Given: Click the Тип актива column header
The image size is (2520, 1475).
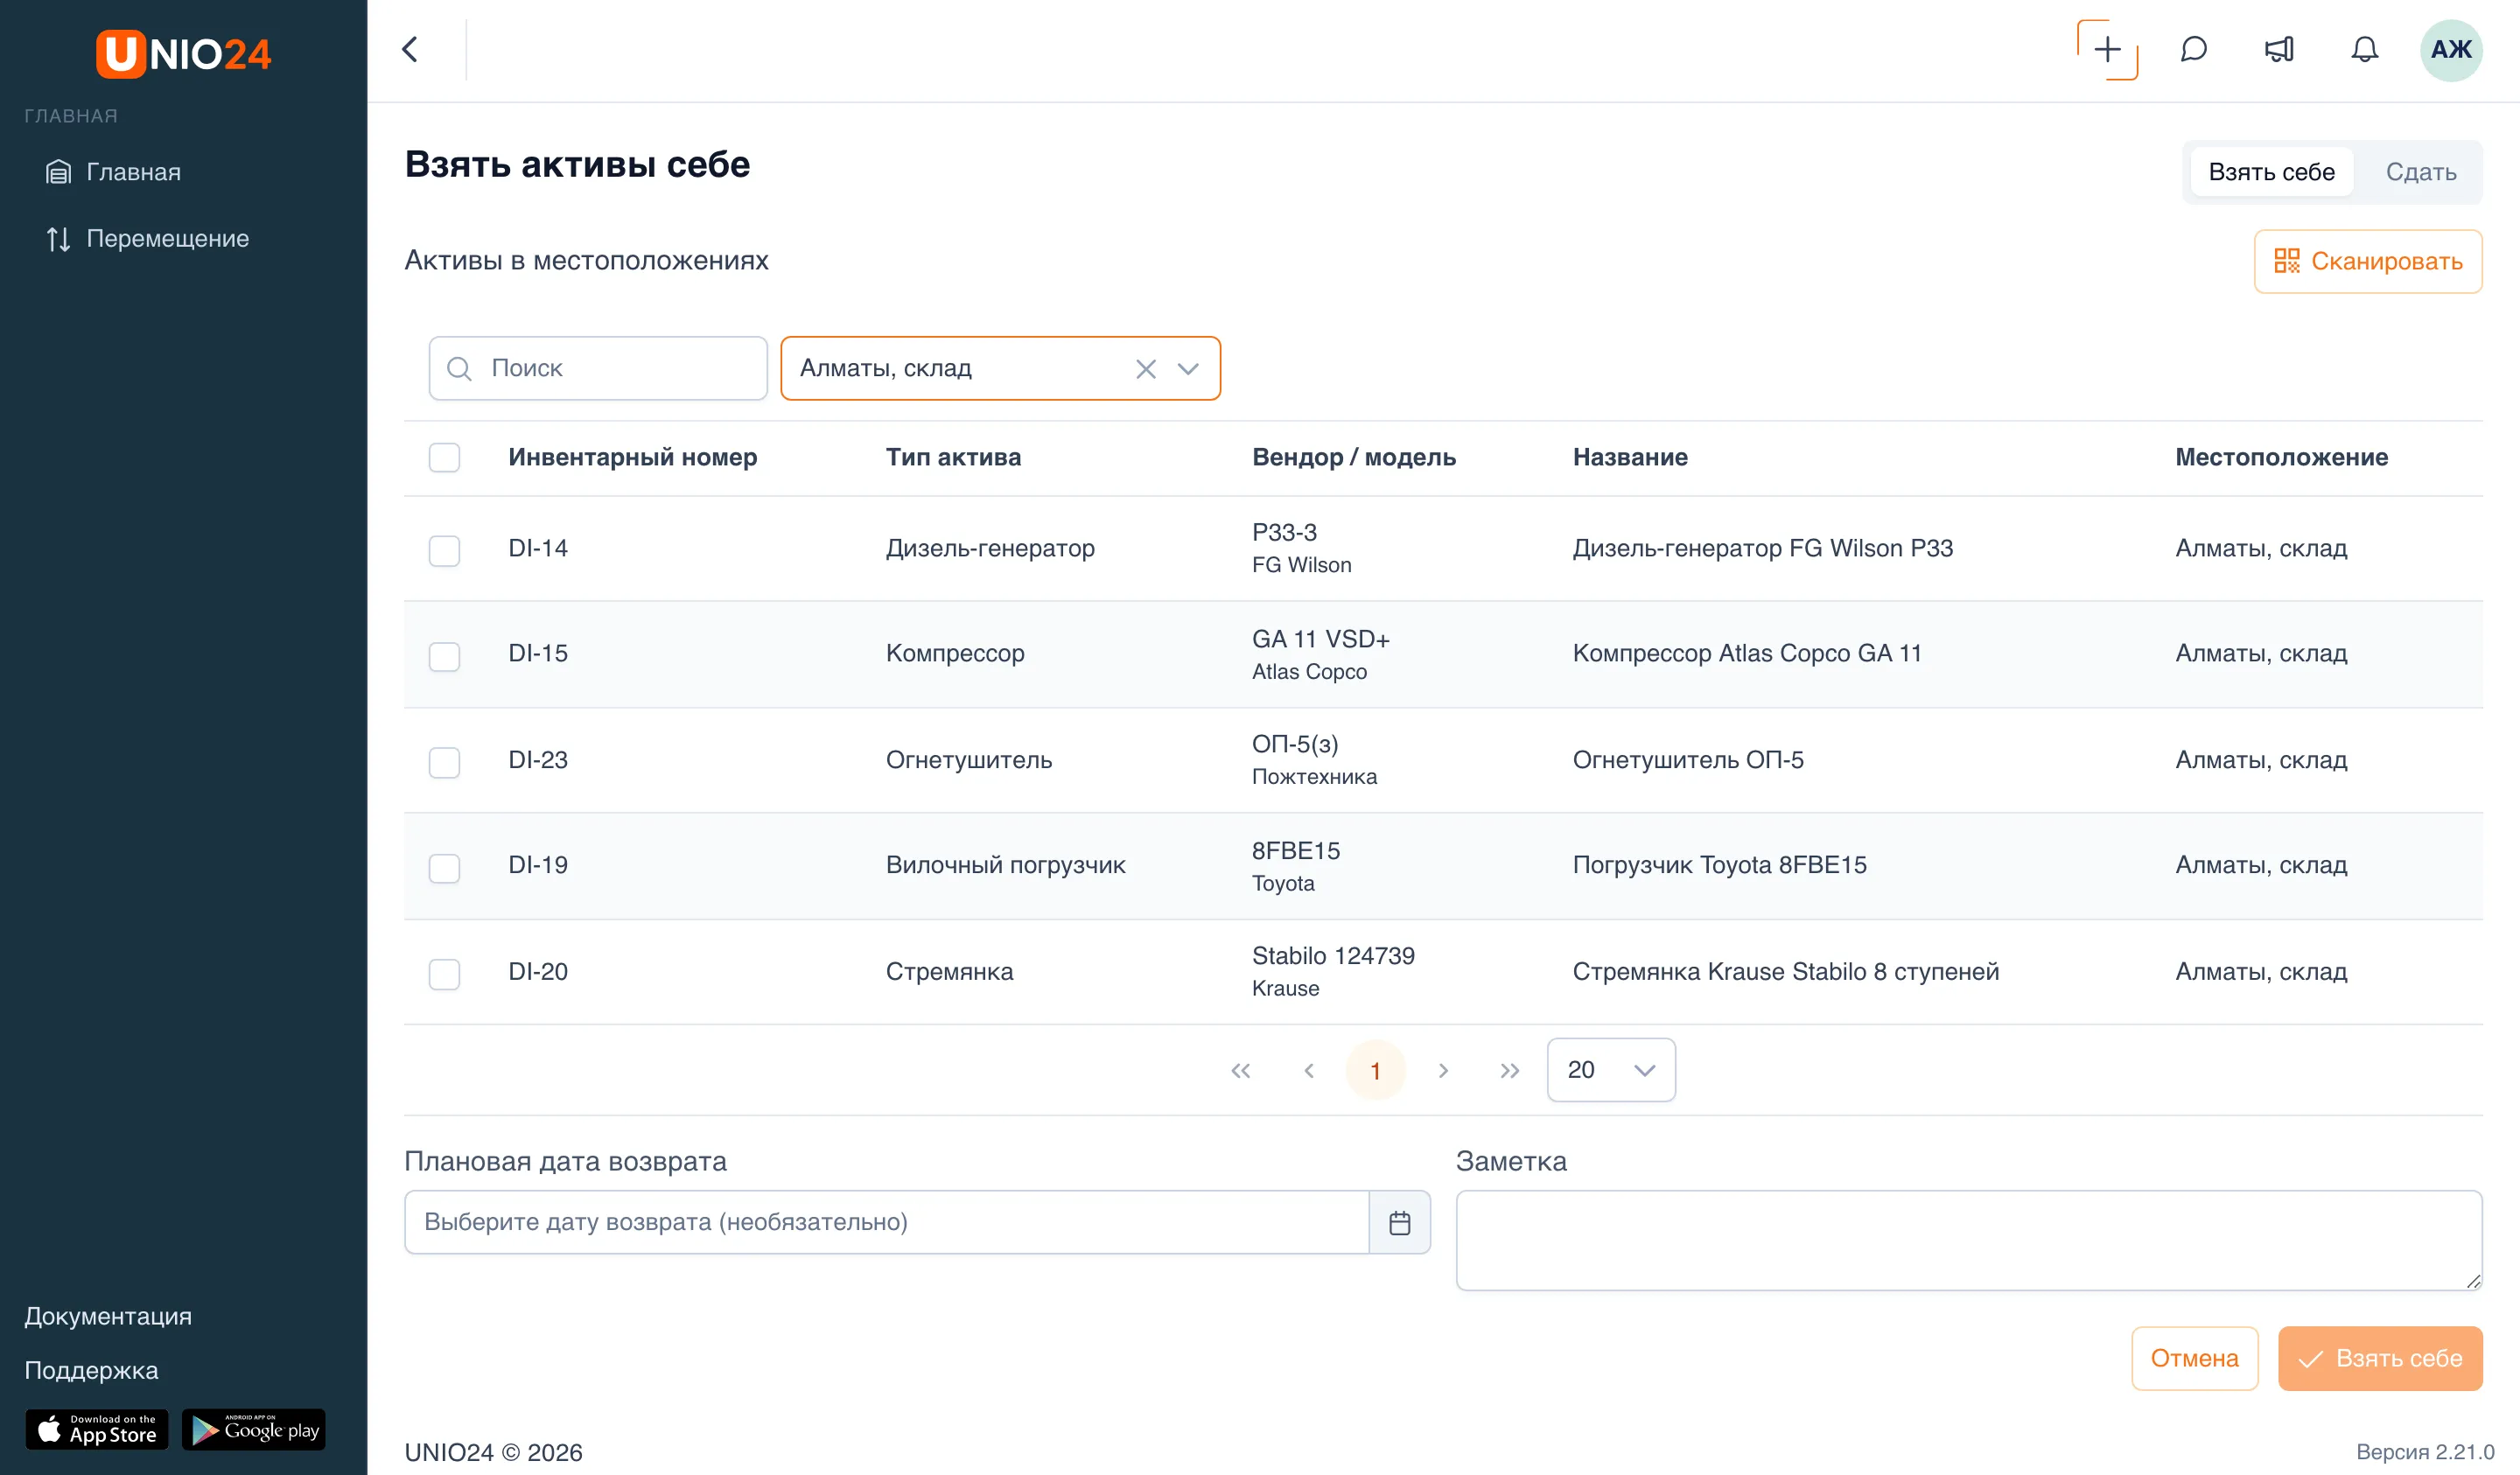Looking at the screenshot, I should 953,457.
